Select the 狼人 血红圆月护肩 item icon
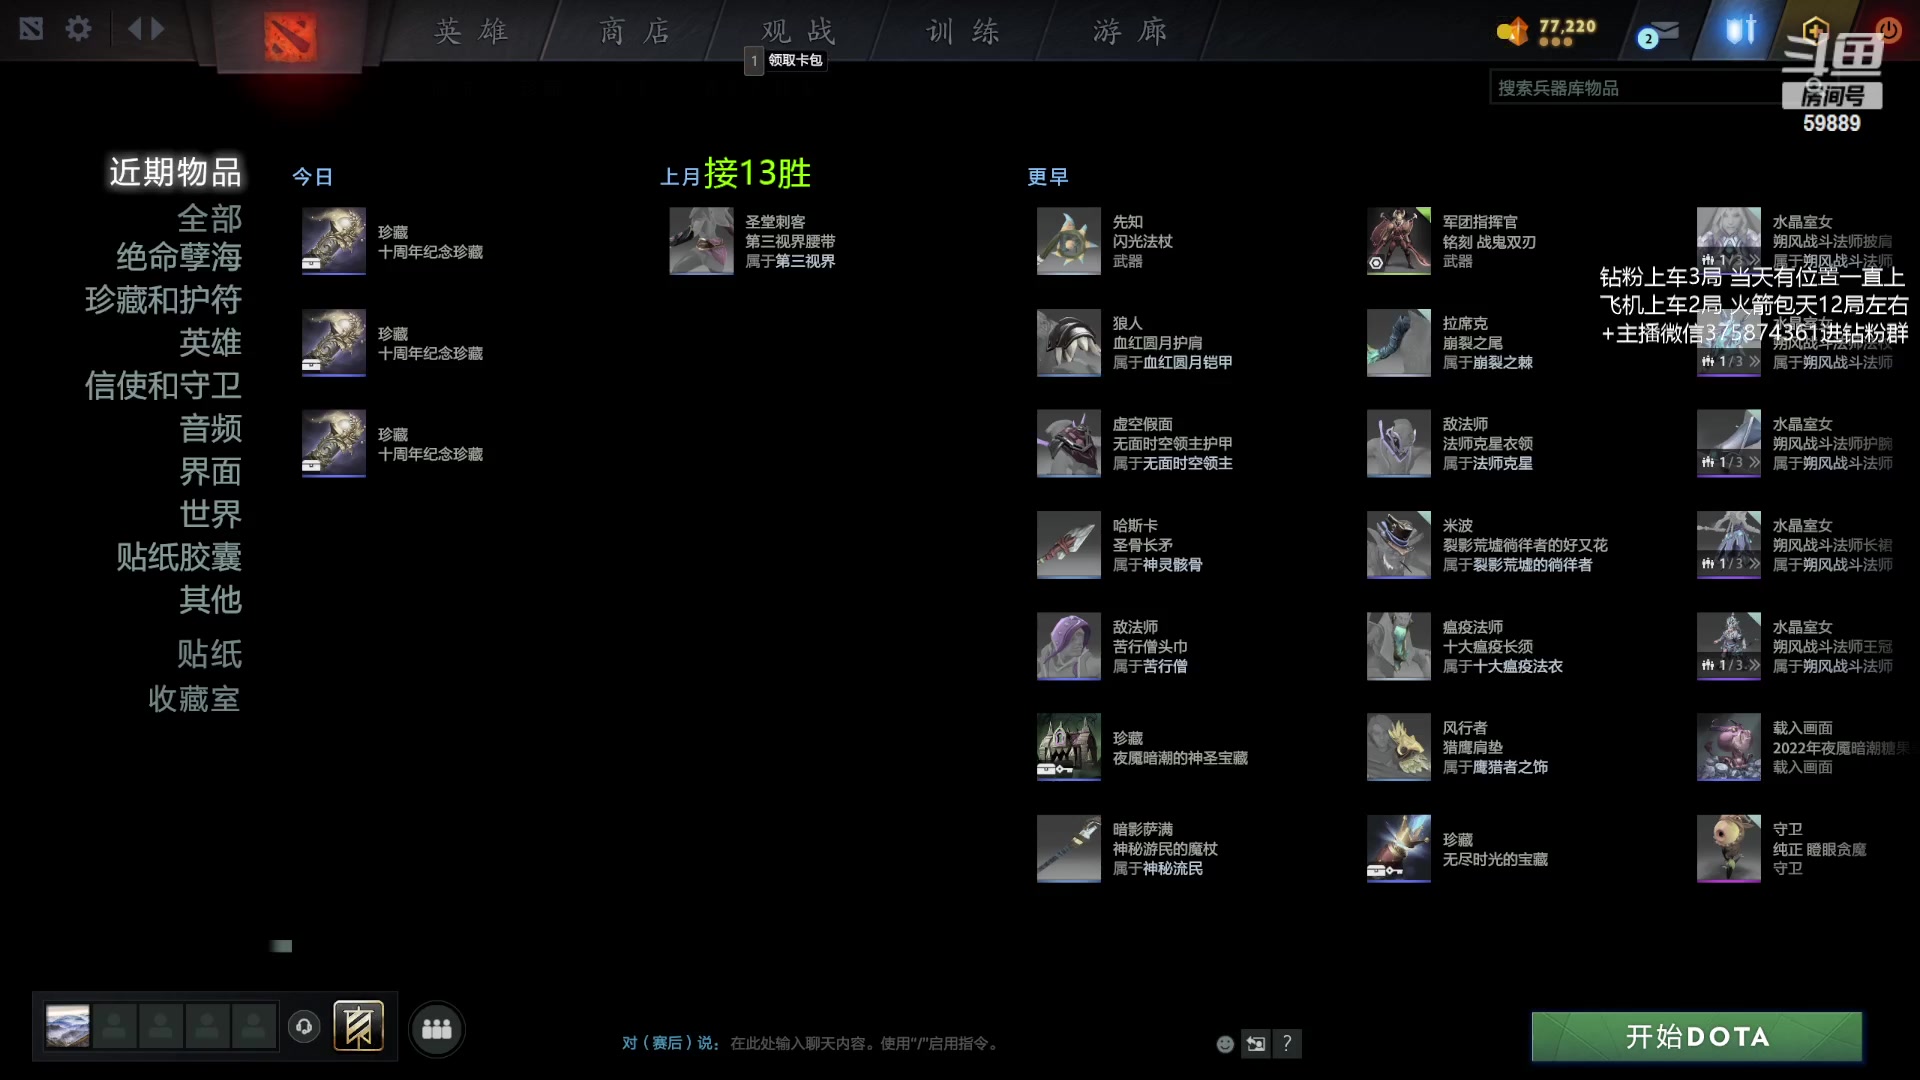The image size is (1920, 1080). click(x=1068, y=342)
